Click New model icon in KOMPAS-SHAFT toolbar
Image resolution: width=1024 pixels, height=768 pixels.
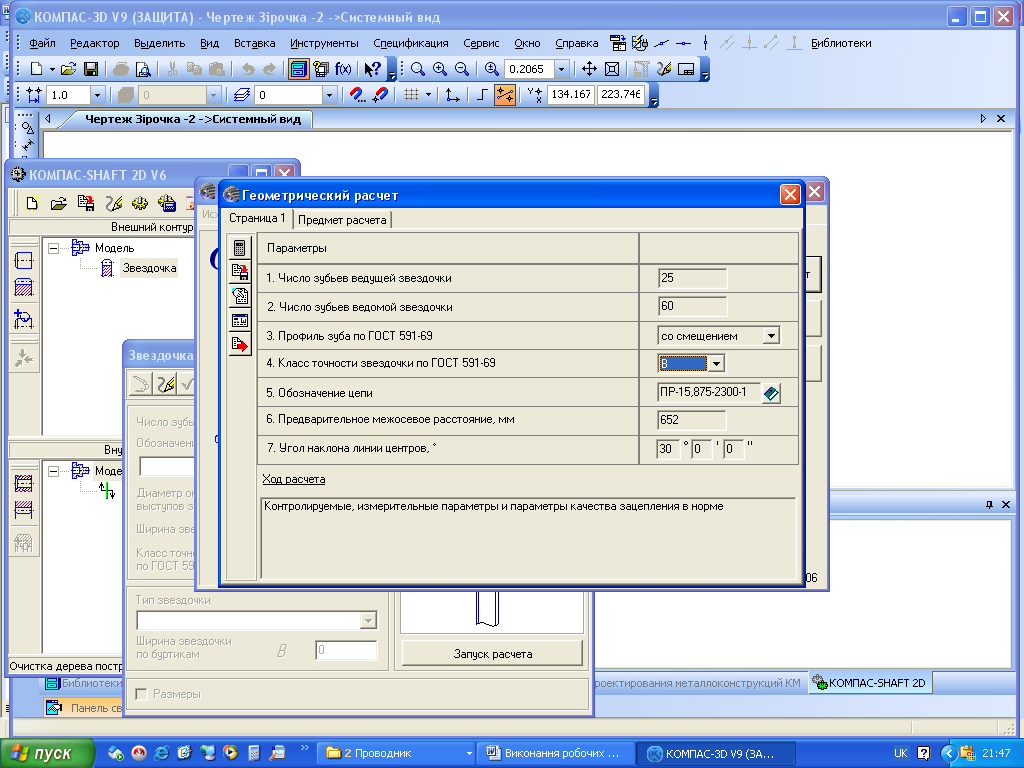pos(32,203)
